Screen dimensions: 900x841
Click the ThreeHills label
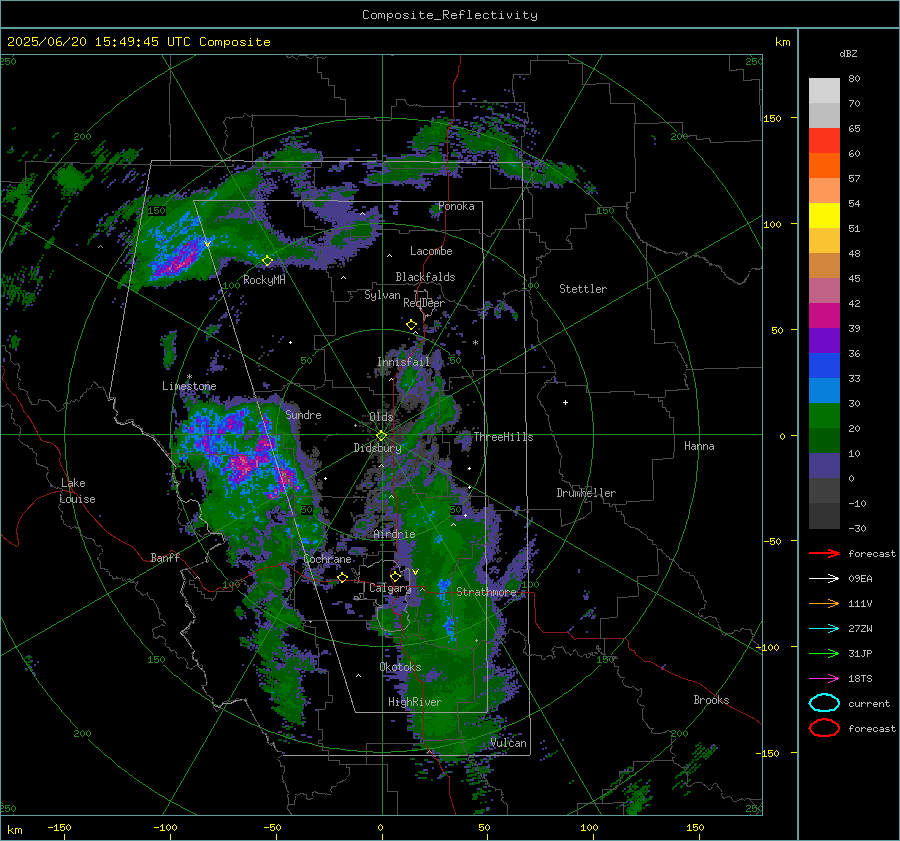coord(503,437)
